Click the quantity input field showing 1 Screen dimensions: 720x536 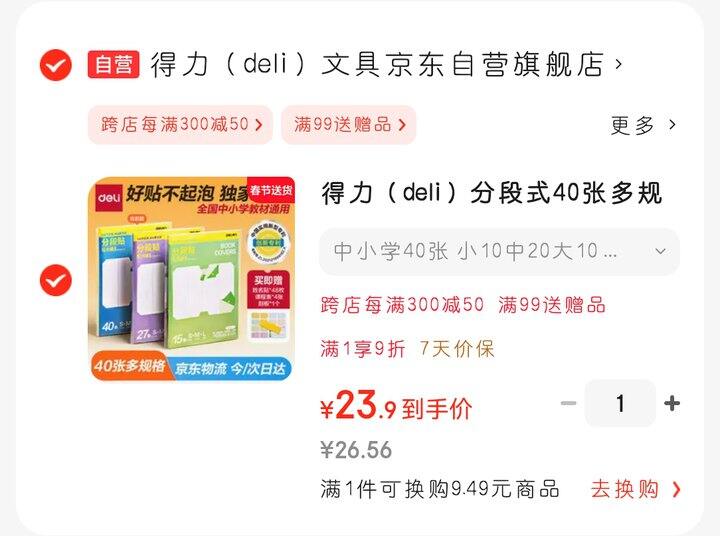point(620,403)
